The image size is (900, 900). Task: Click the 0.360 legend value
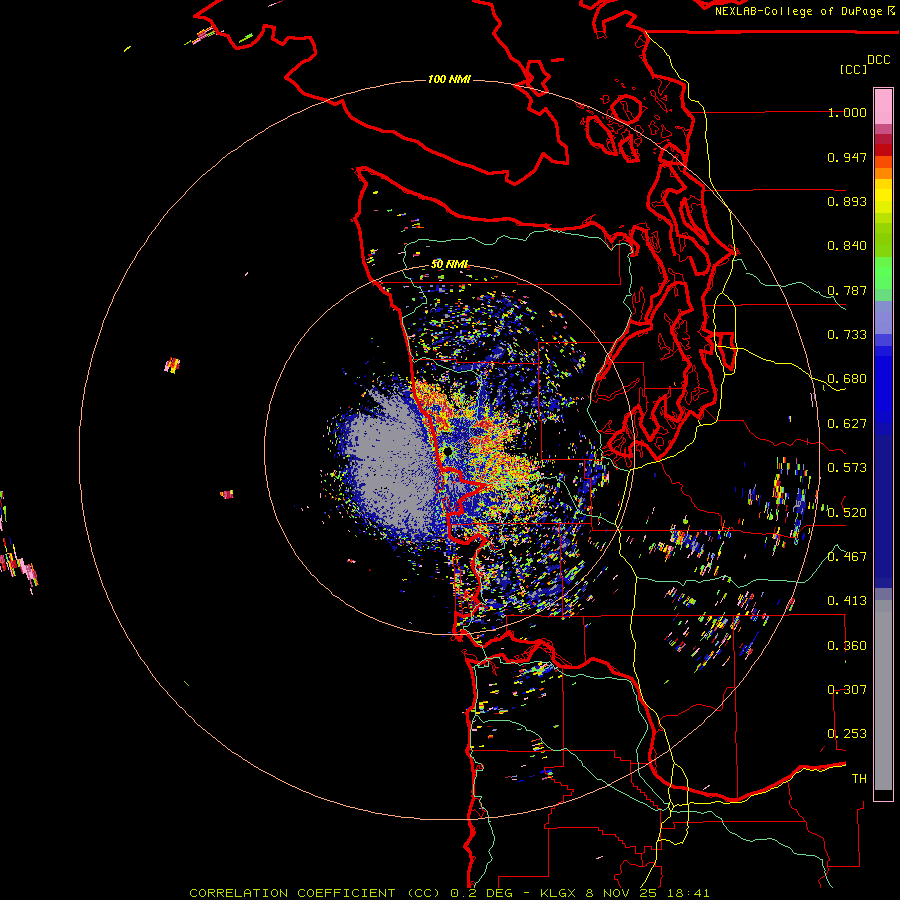(847, 646)
